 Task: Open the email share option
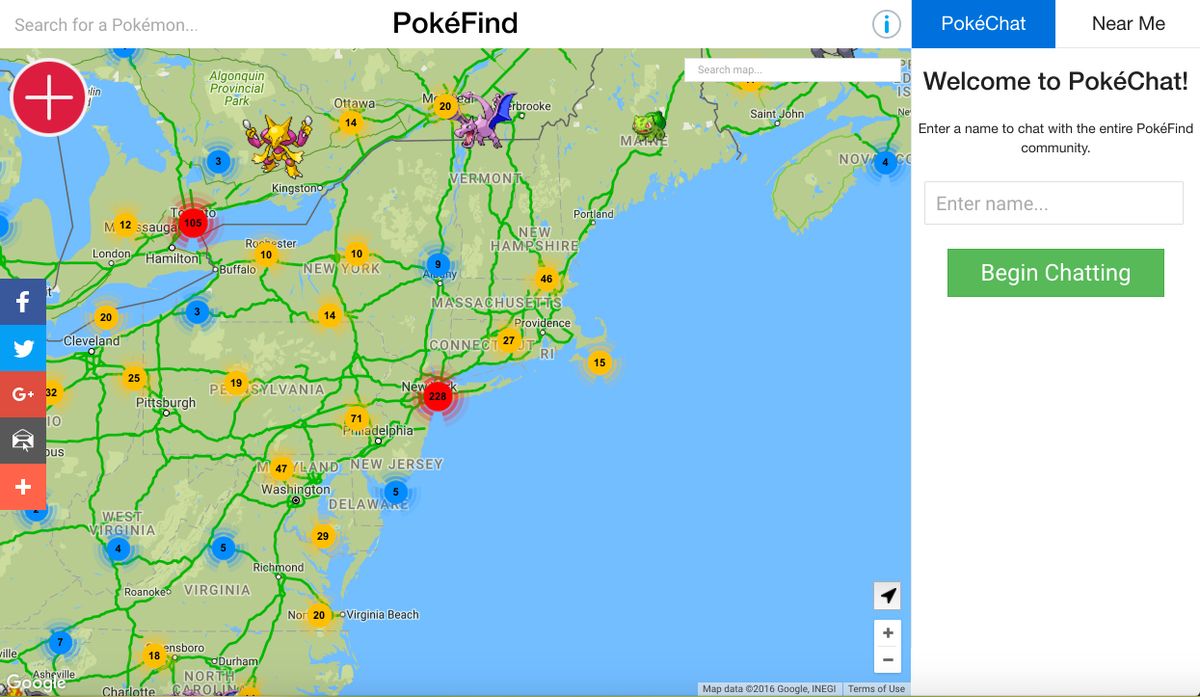click(x=23, y=440)
